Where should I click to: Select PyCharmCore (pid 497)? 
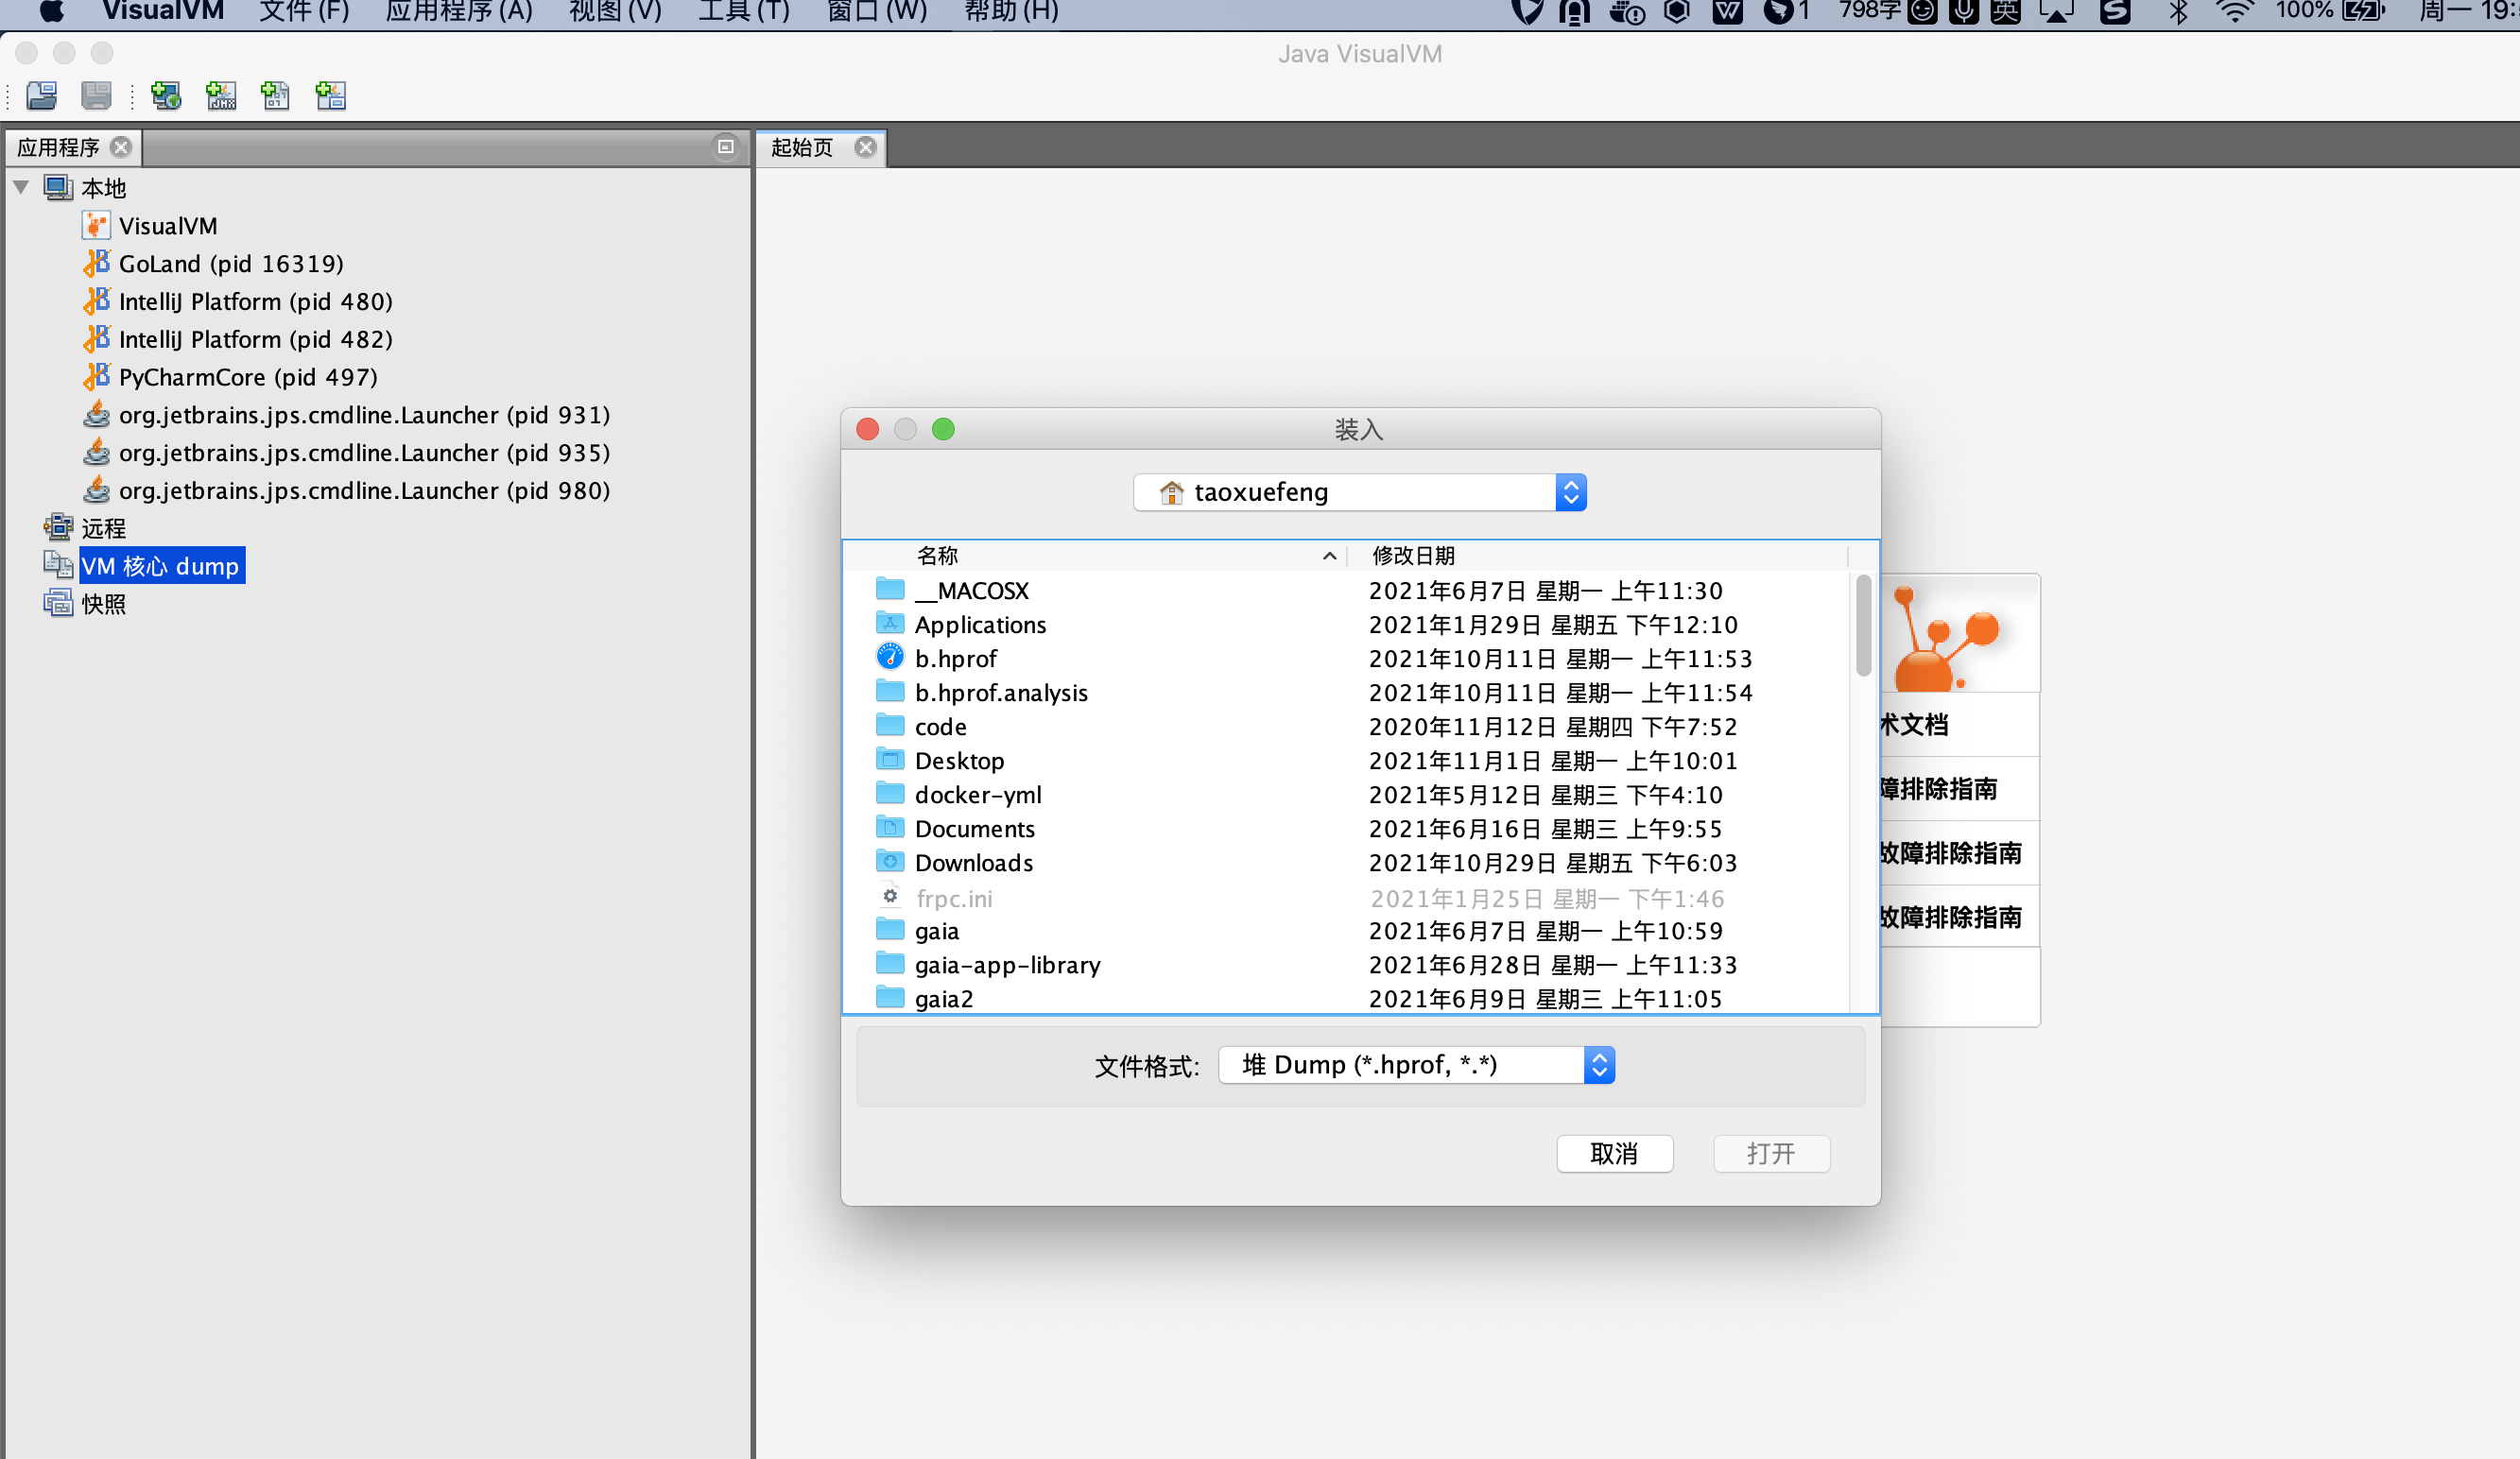click(x=230, y=378)
